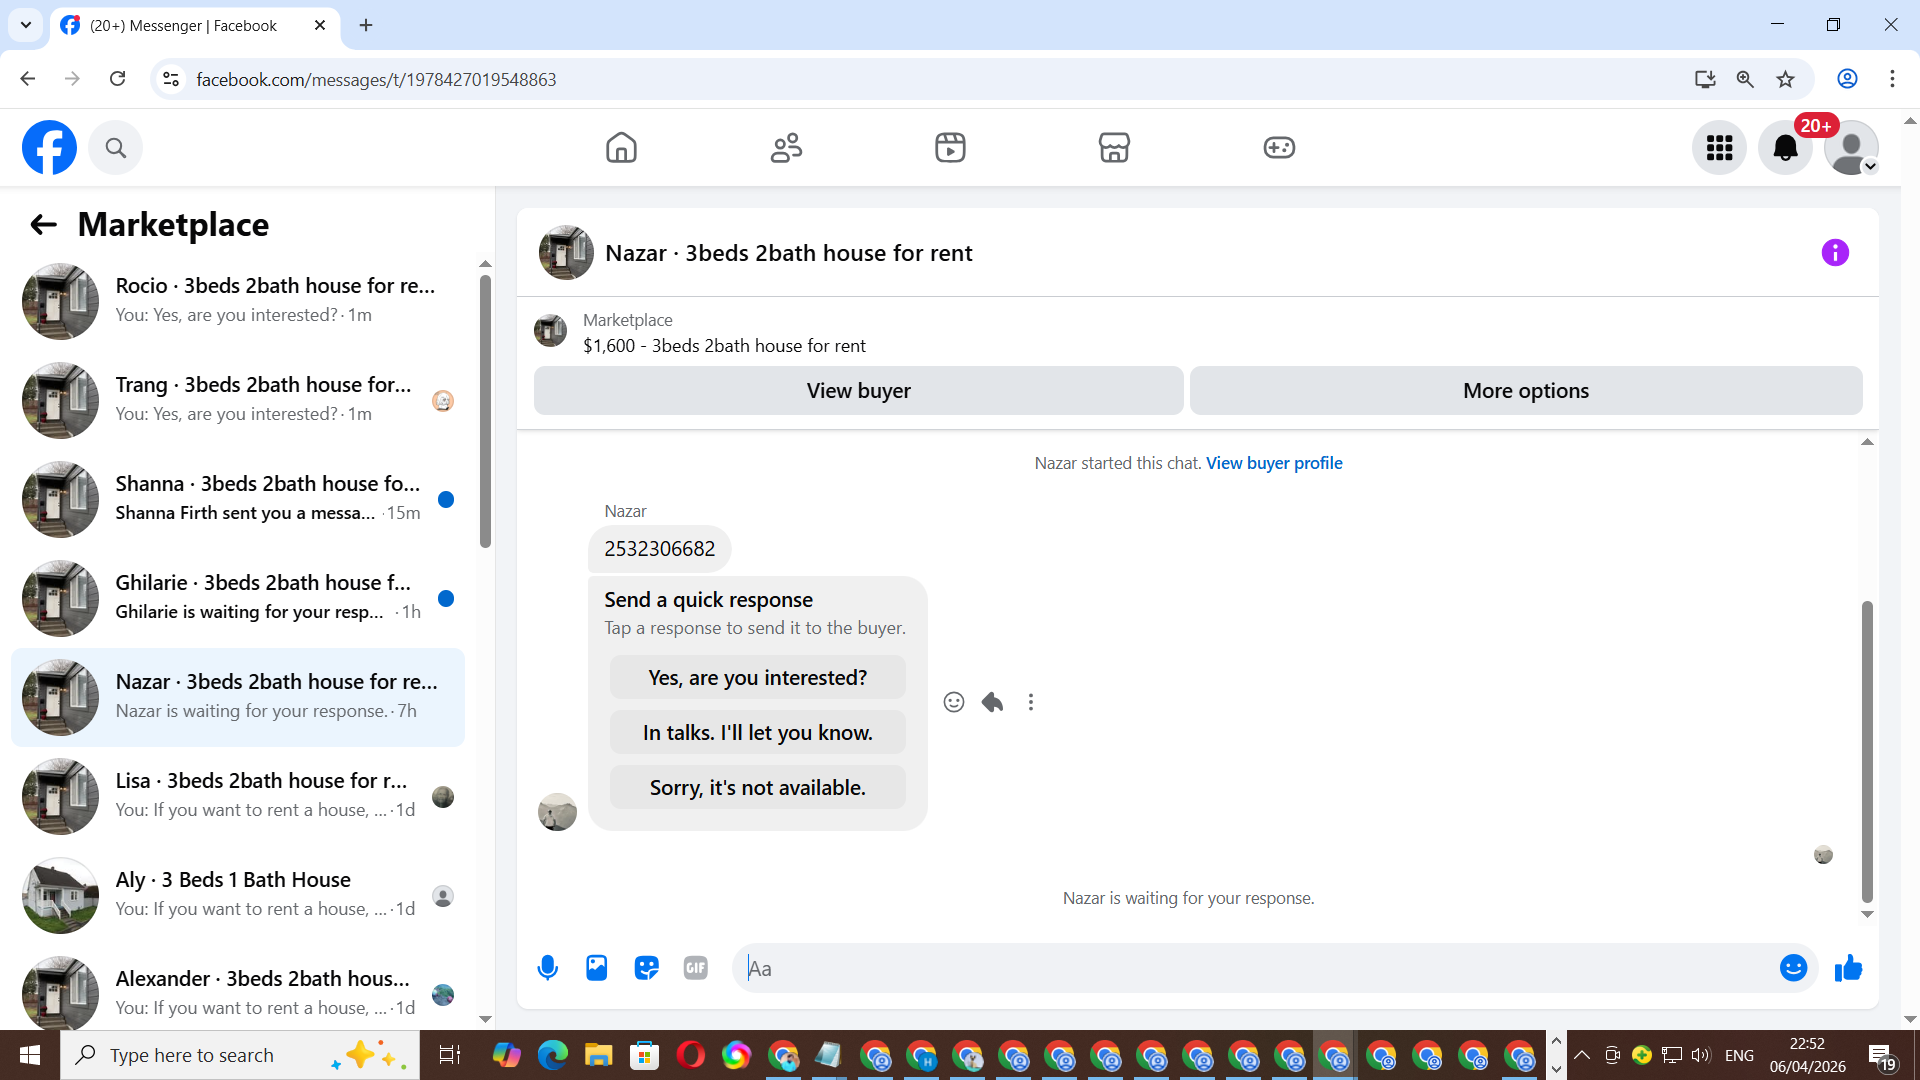Switch to the Messenger | Facebook tab

195,25
